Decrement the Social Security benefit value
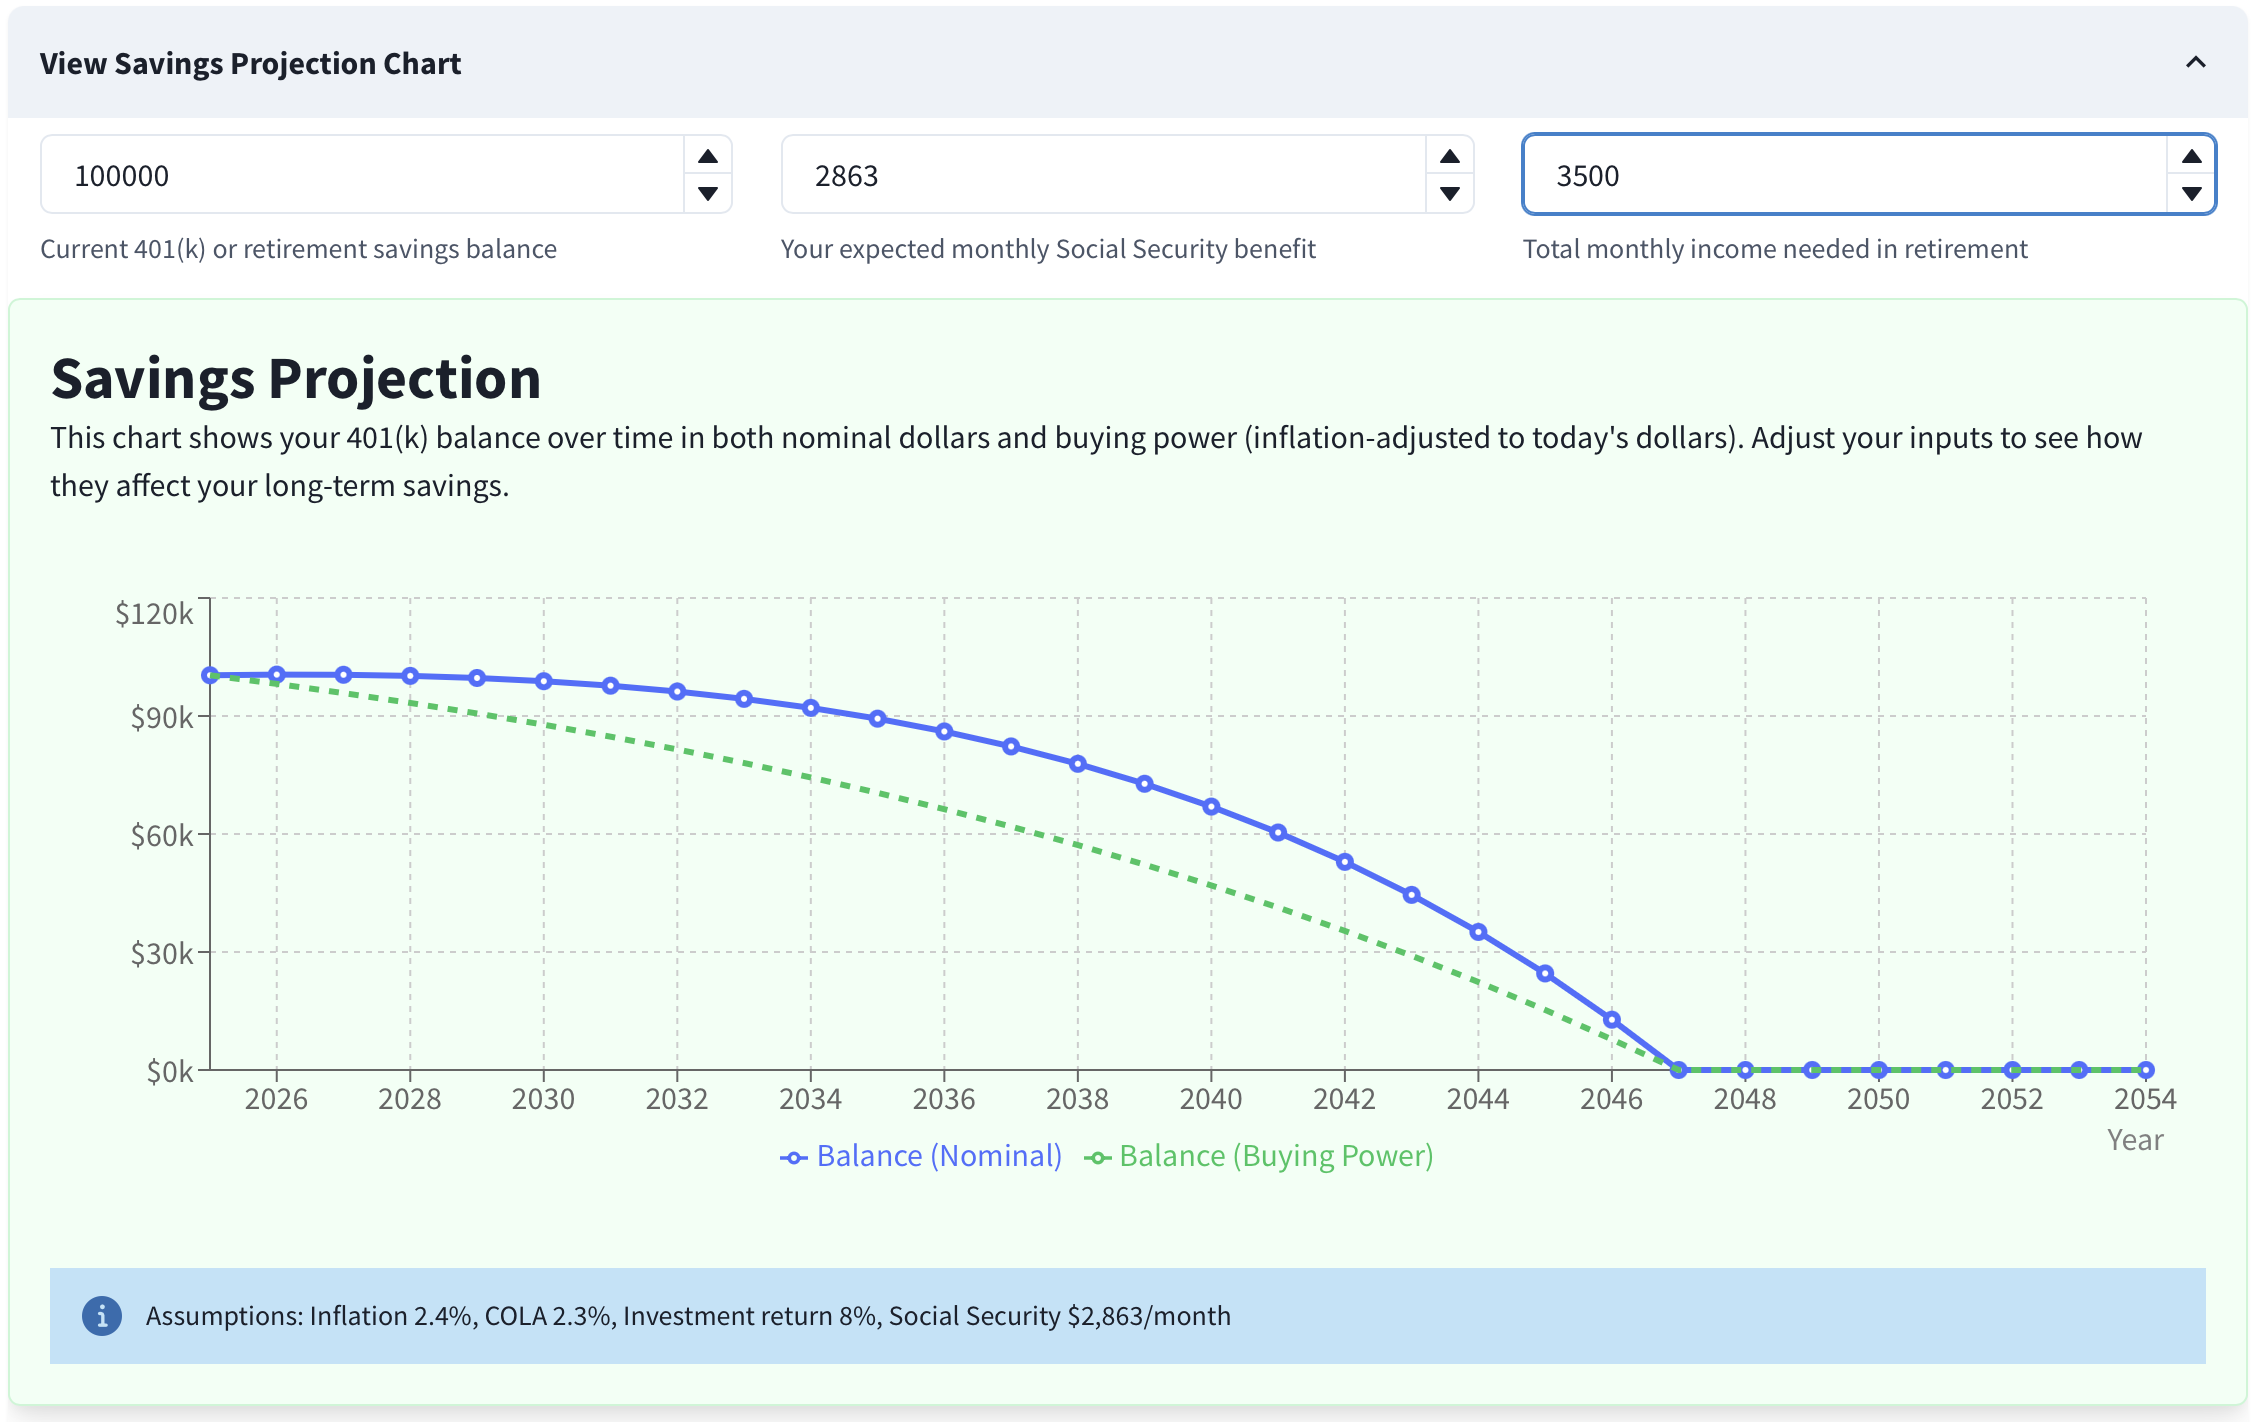 tap(1449, 194)
